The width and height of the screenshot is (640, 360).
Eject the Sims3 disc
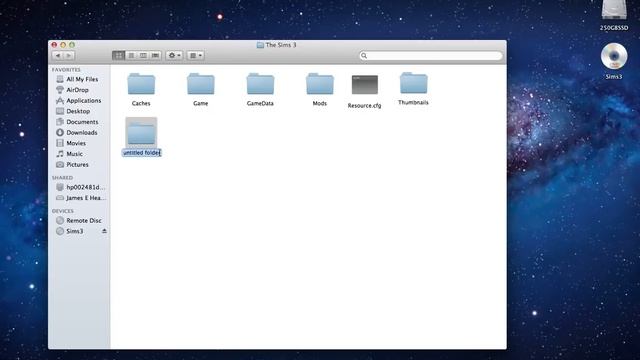[104, 231]
